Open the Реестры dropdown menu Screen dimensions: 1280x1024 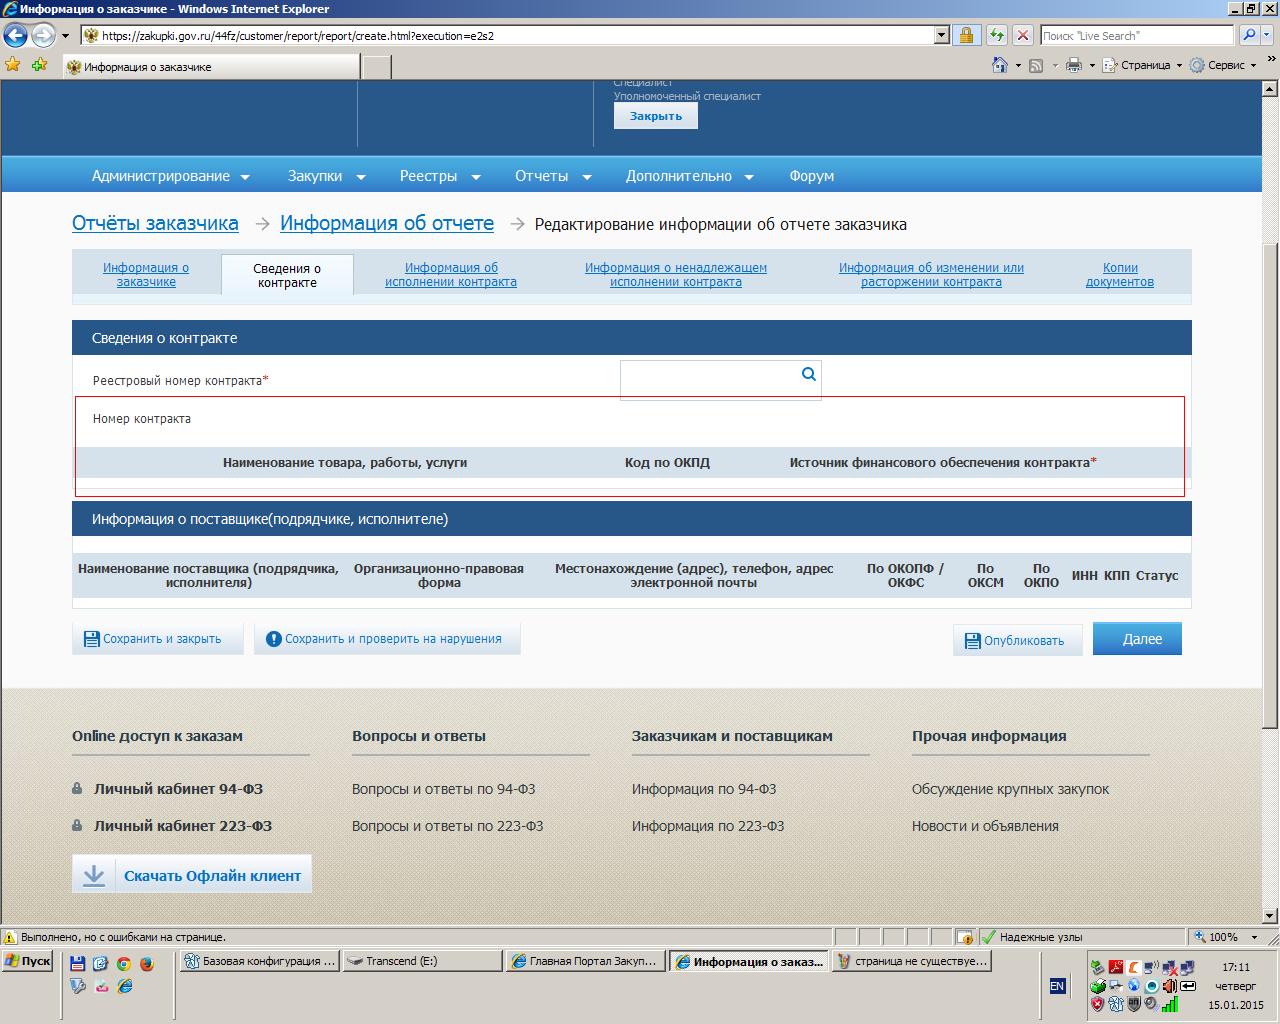(x=439, y=176)
